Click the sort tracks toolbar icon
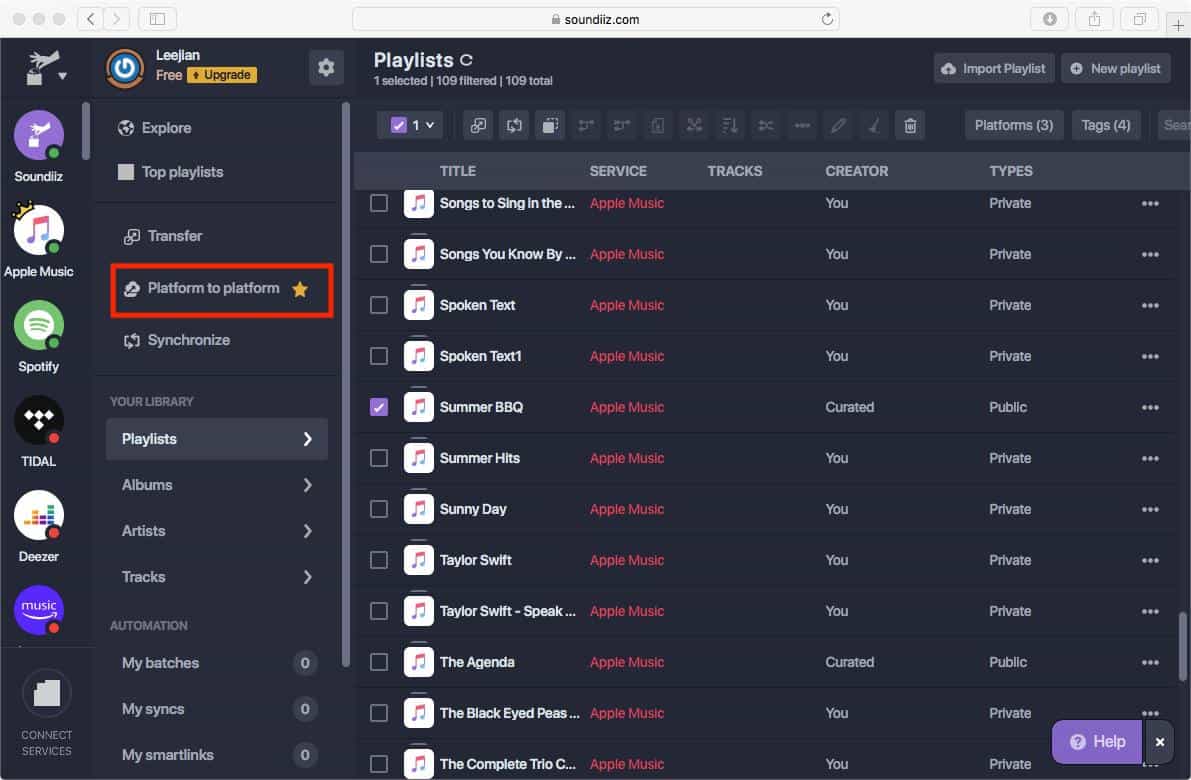Screen dimensions: 1191x780 730,125
